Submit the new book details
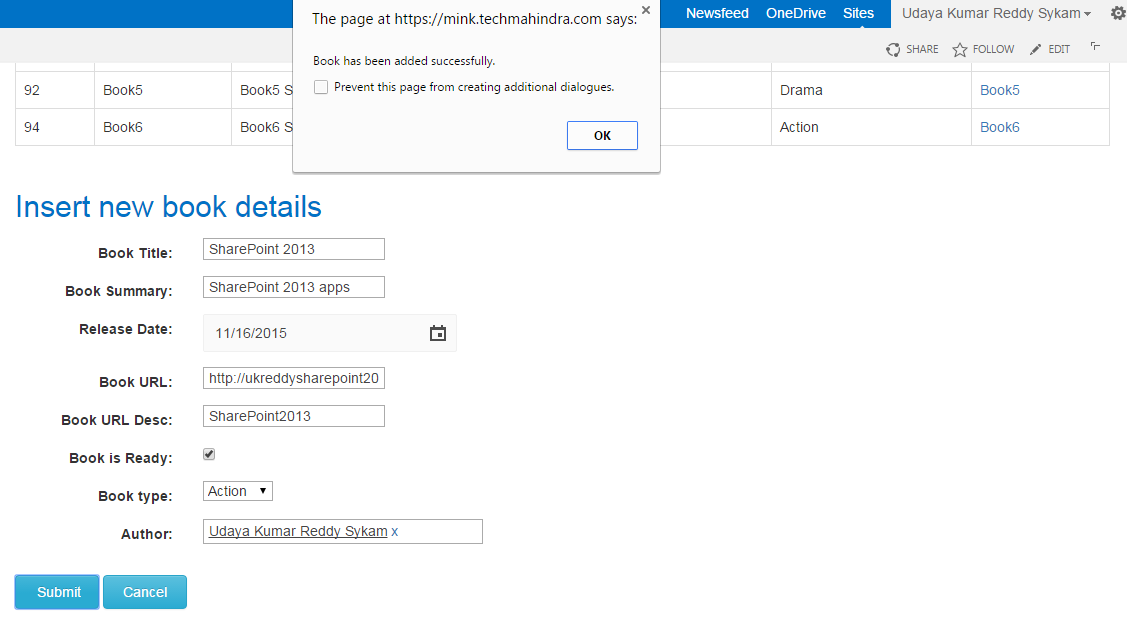 (x=56, y=592)
